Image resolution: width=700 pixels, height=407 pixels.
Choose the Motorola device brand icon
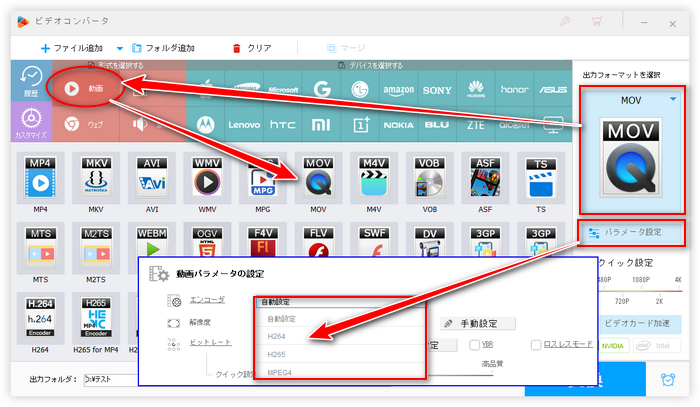point(206,125)
